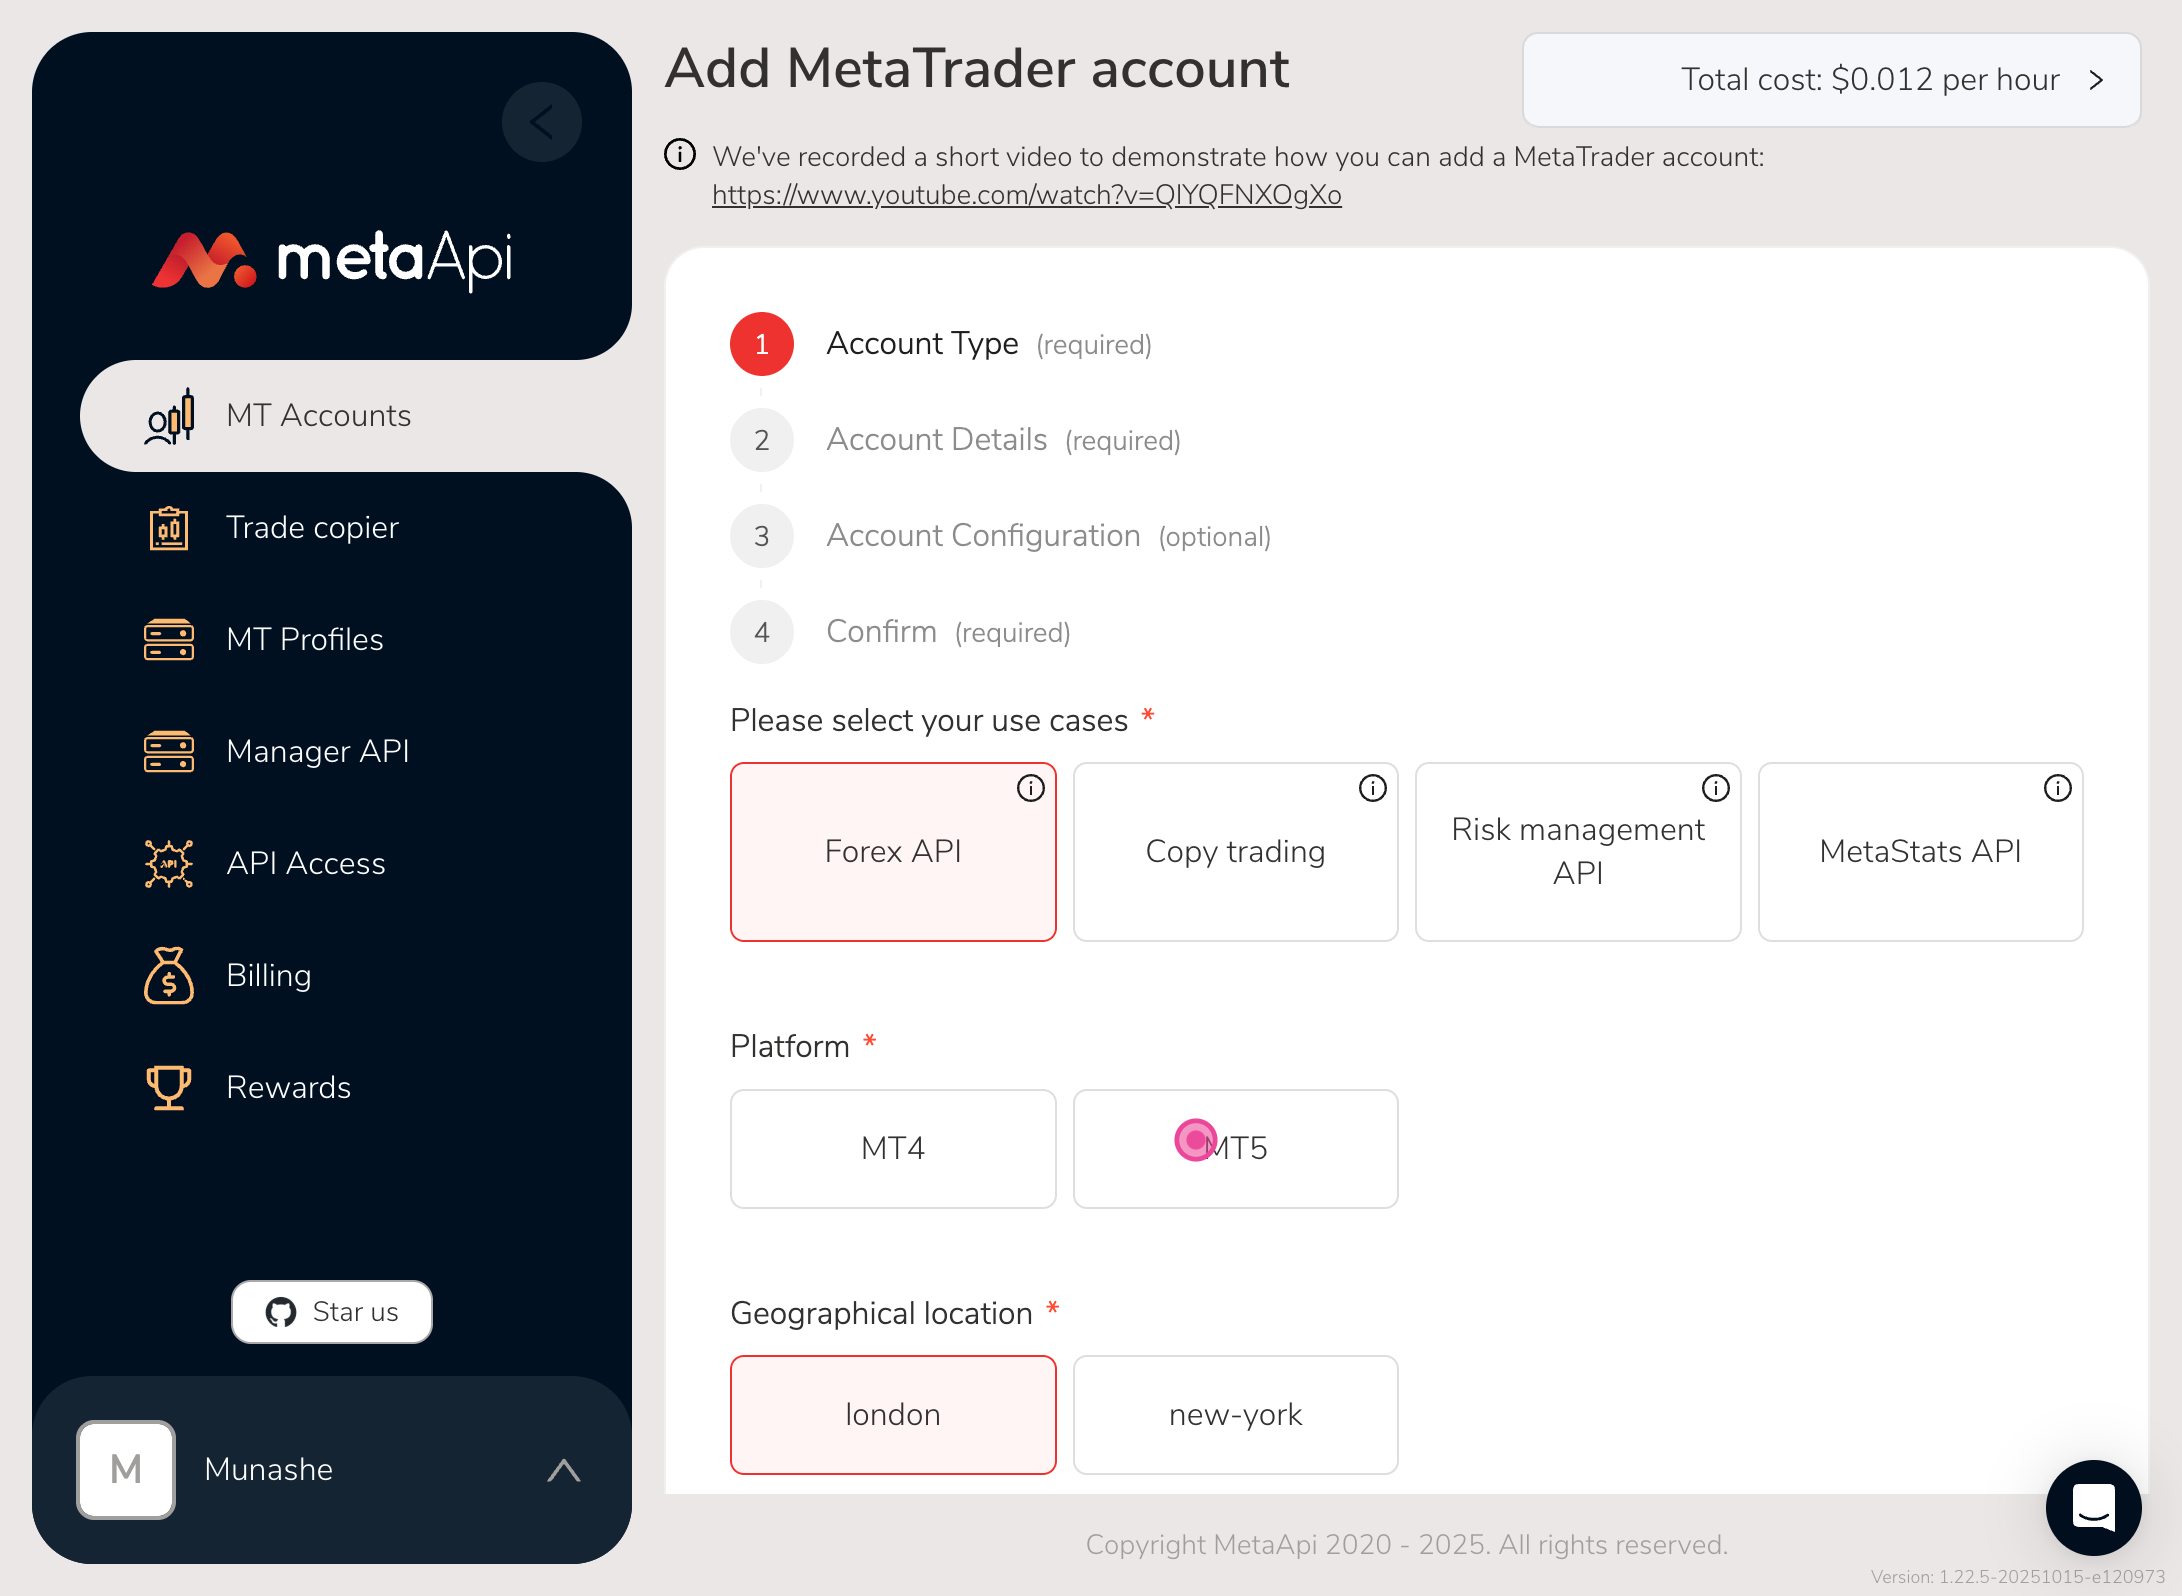This screenshot has width=2182, height=1596.
Task: Show info for MetaStats API
Action: point(2057,789)
